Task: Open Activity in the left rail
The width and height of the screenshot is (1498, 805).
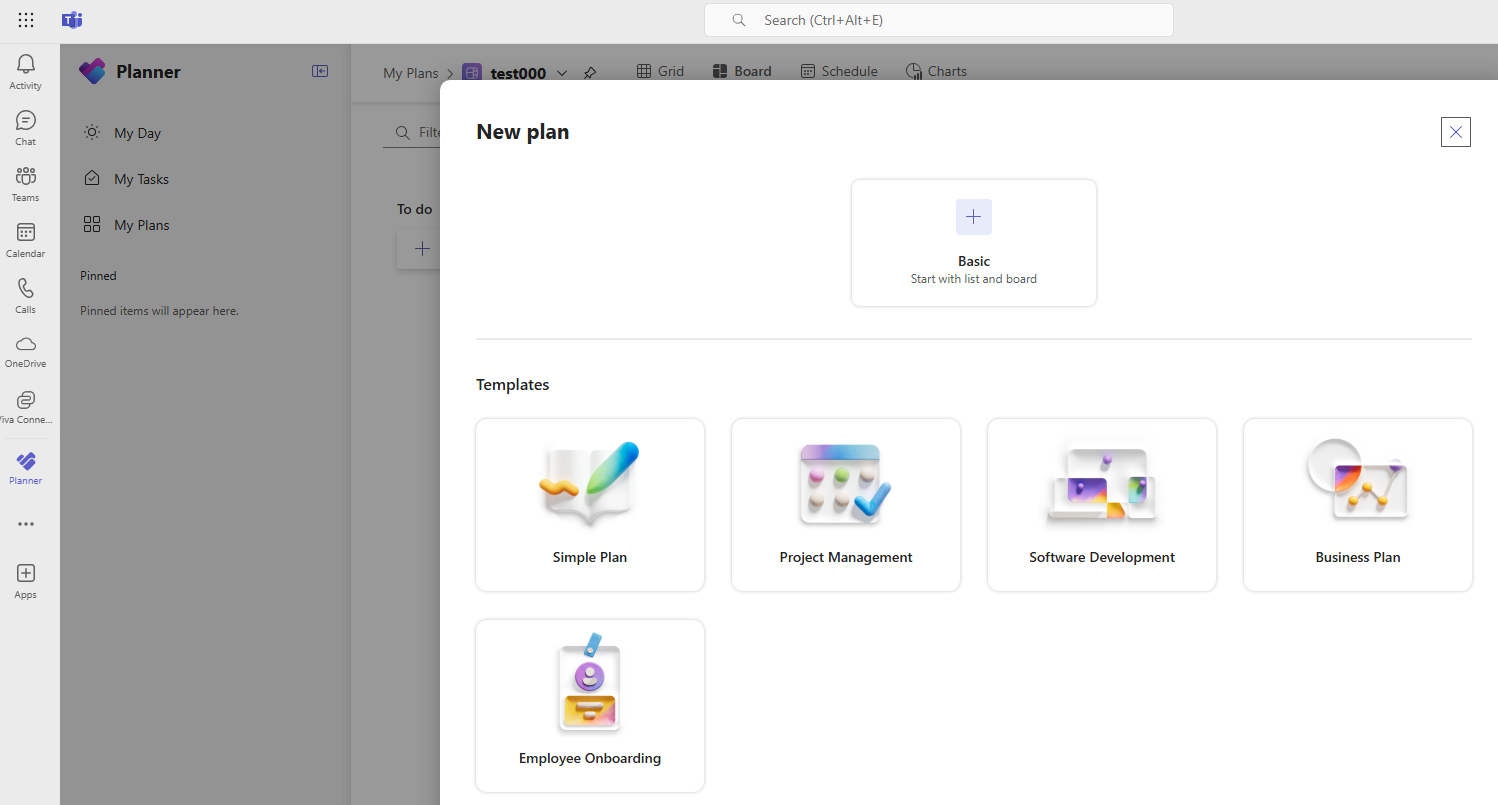Action: pyautogui.click(x=26, y=72)
